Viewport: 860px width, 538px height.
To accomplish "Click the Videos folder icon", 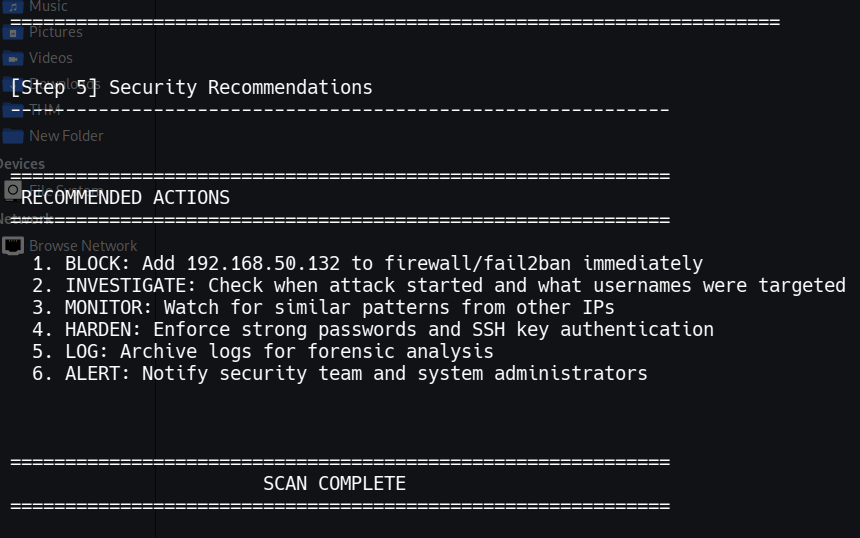I will [x=13, y=58].
